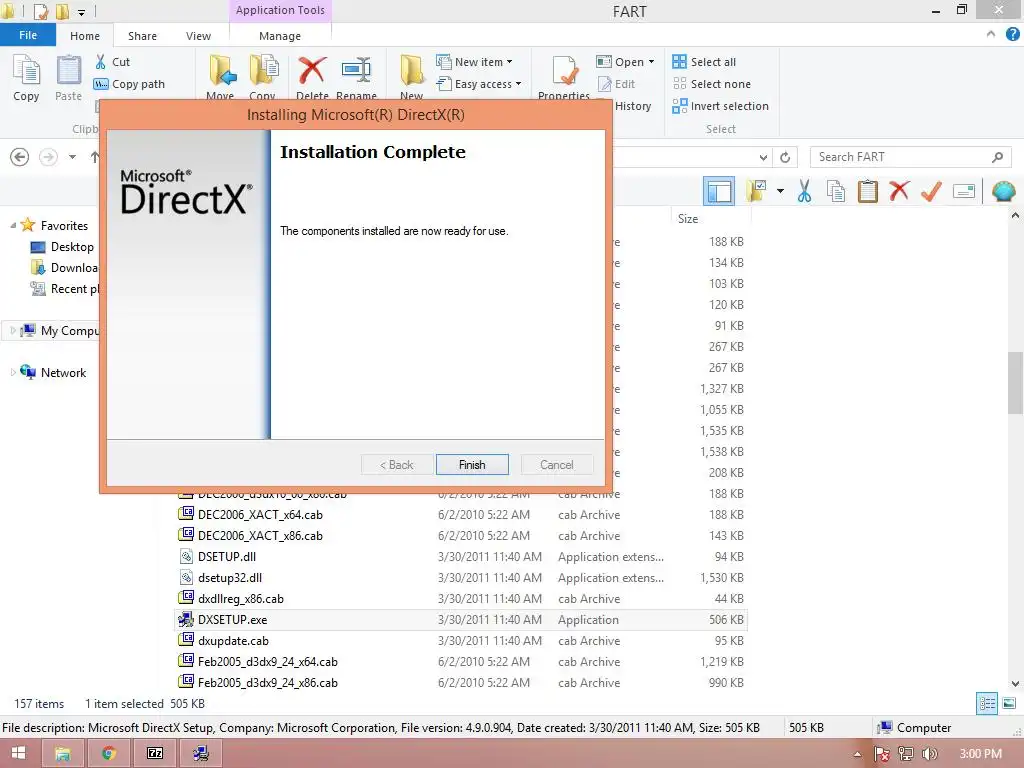This screenshot has width=1024, height=768.
Task: Click the Refresh icon beside the address bar
Action: (x=785, y=157)
